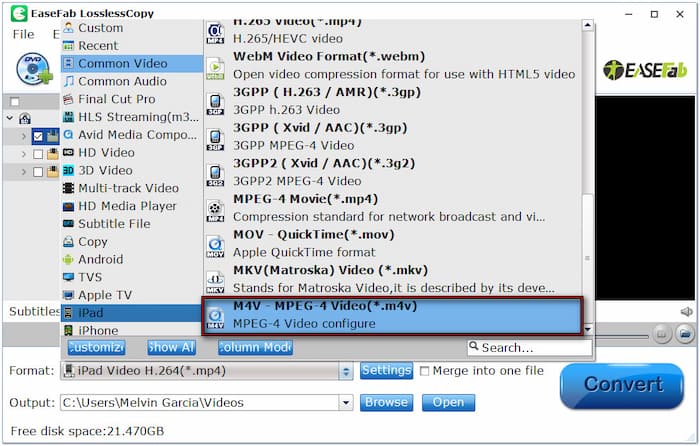Image resolution: width=700 pixels, height=446 pixels.
Task: Select Common Video category
Action: [132, 63]
